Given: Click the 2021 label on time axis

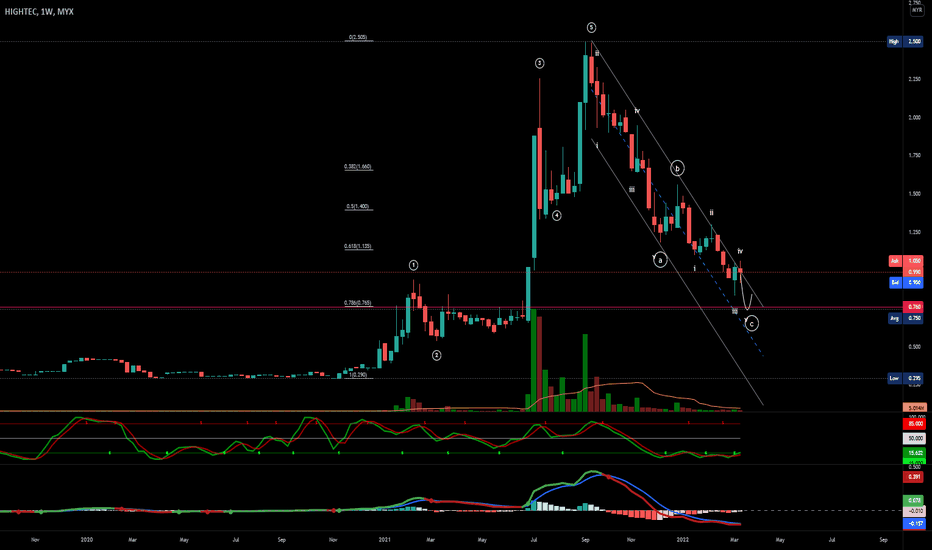Looking at the screenshot, I should coord(385,540).
